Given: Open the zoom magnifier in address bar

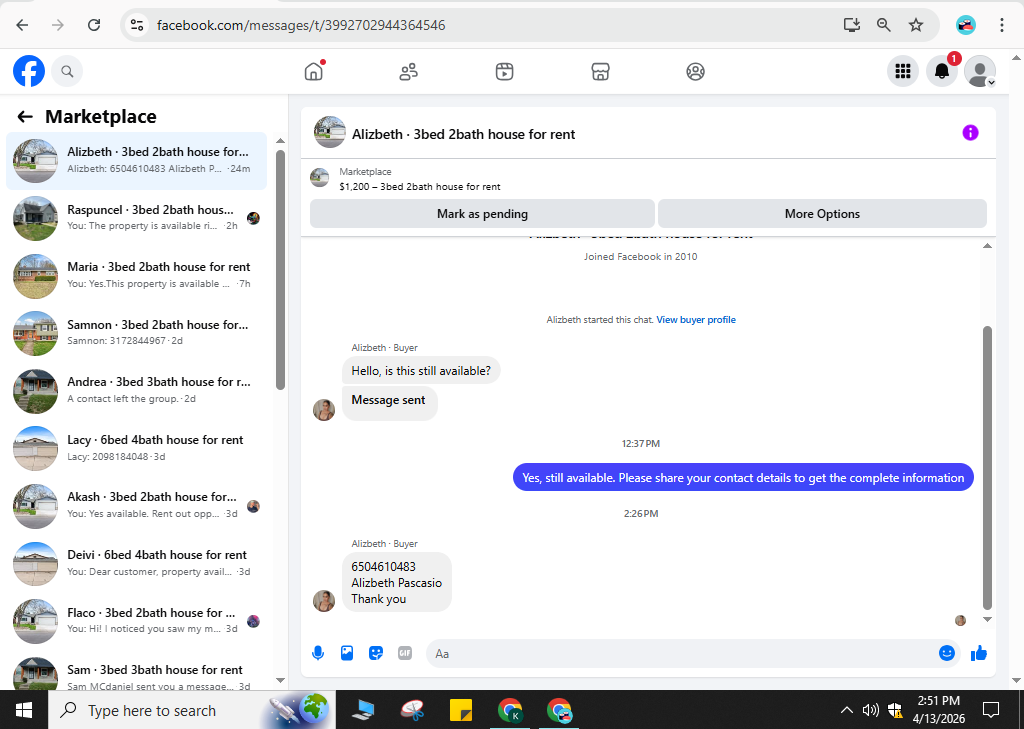Looking at the screenshot, I should tap(884, 25).
